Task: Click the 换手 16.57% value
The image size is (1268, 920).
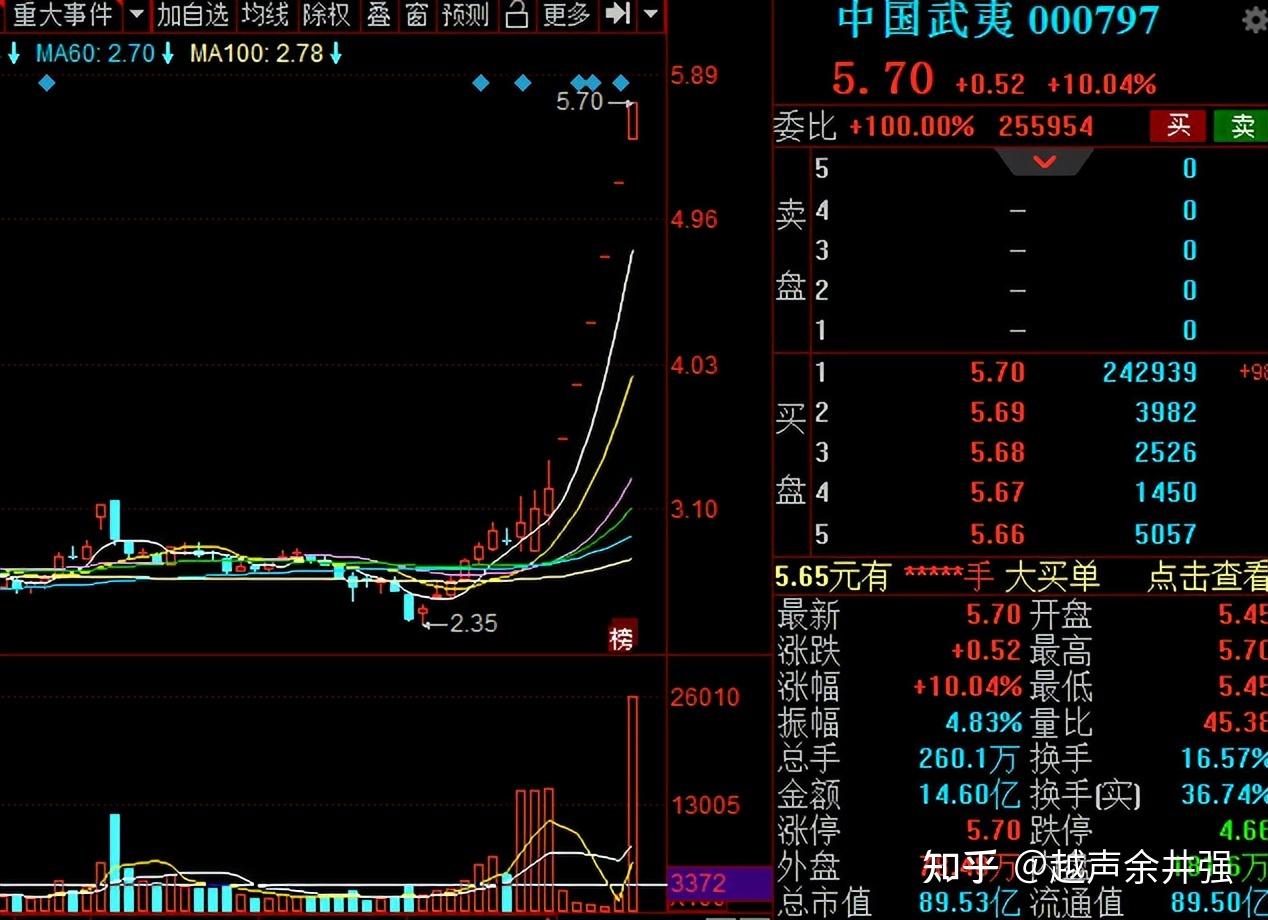Action: pos(1225,758)
